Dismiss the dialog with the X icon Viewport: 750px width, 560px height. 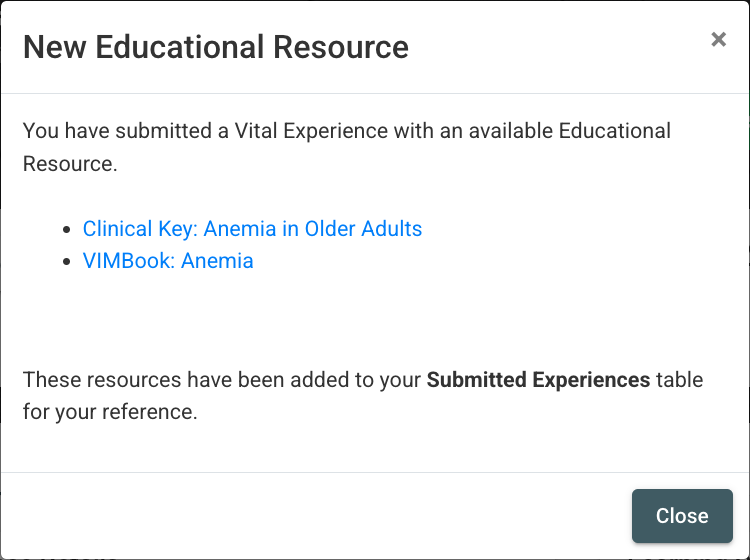pos(718,40)
